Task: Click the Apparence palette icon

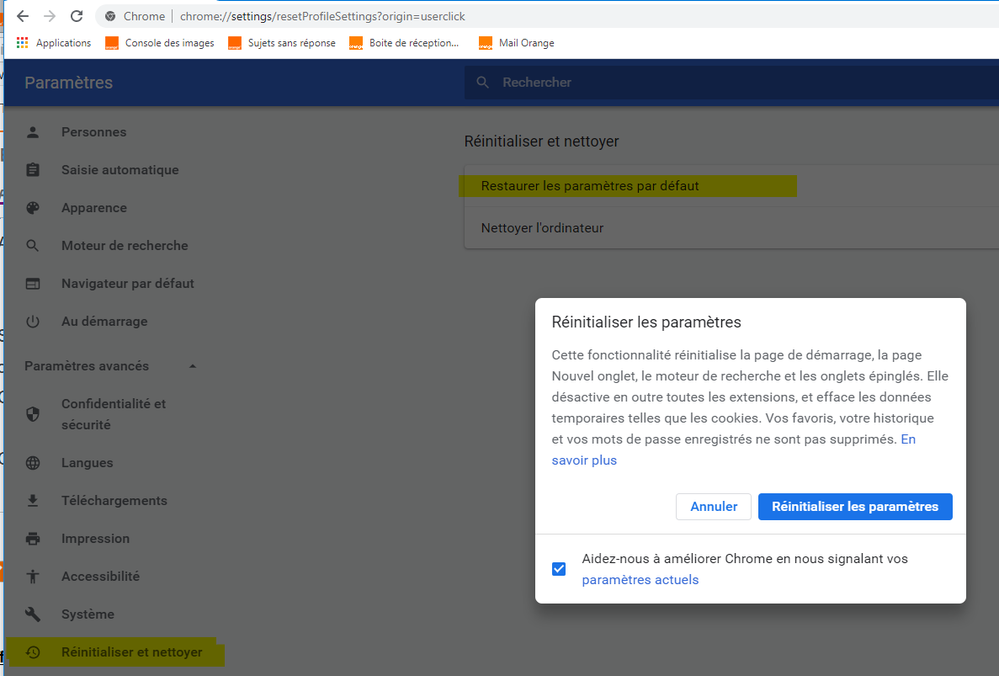Action: [x=33, y=208]
